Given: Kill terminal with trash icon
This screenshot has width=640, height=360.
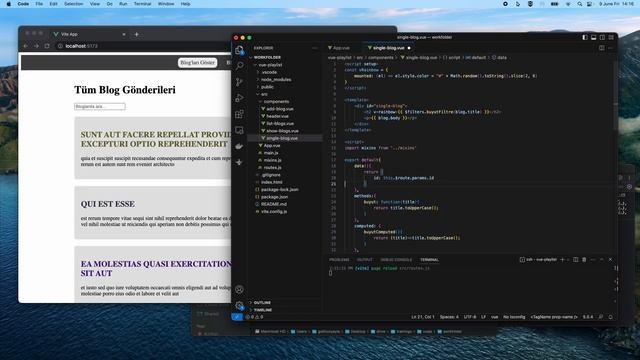Looking at the screenshot, I should (x=584, y=260).
